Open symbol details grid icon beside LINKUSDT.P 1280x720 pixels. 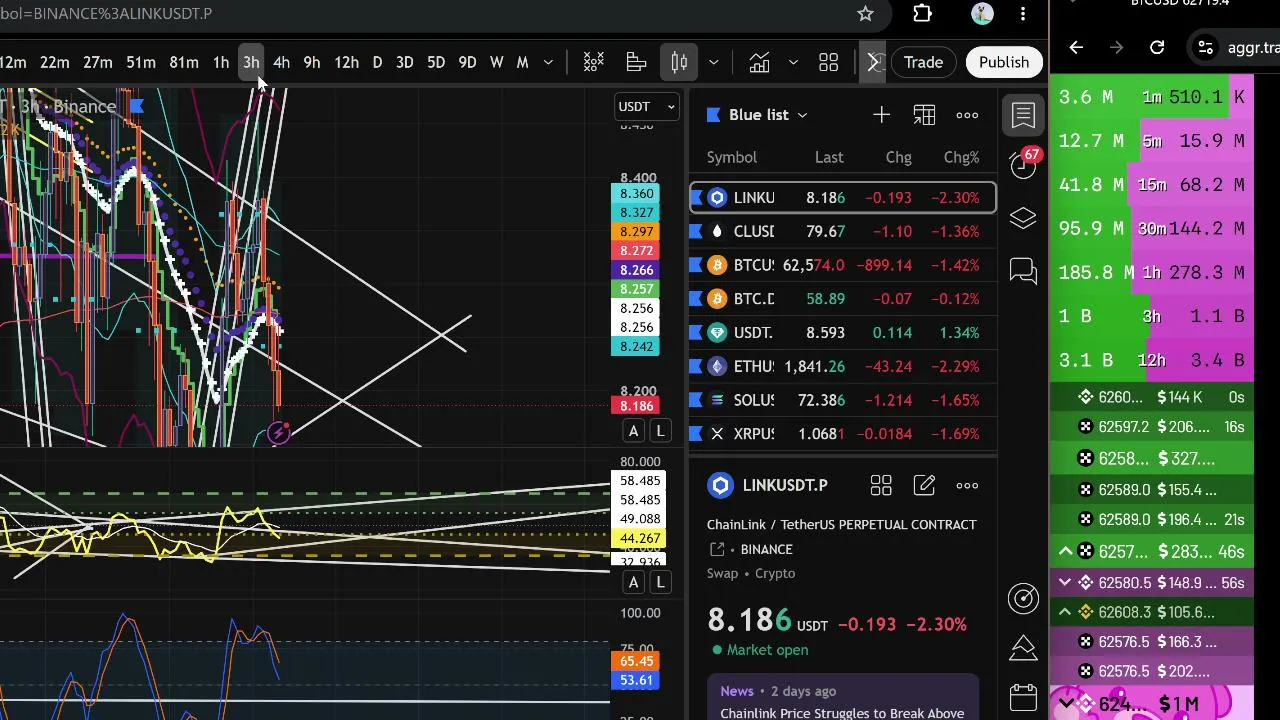click(x=881, y=486)
